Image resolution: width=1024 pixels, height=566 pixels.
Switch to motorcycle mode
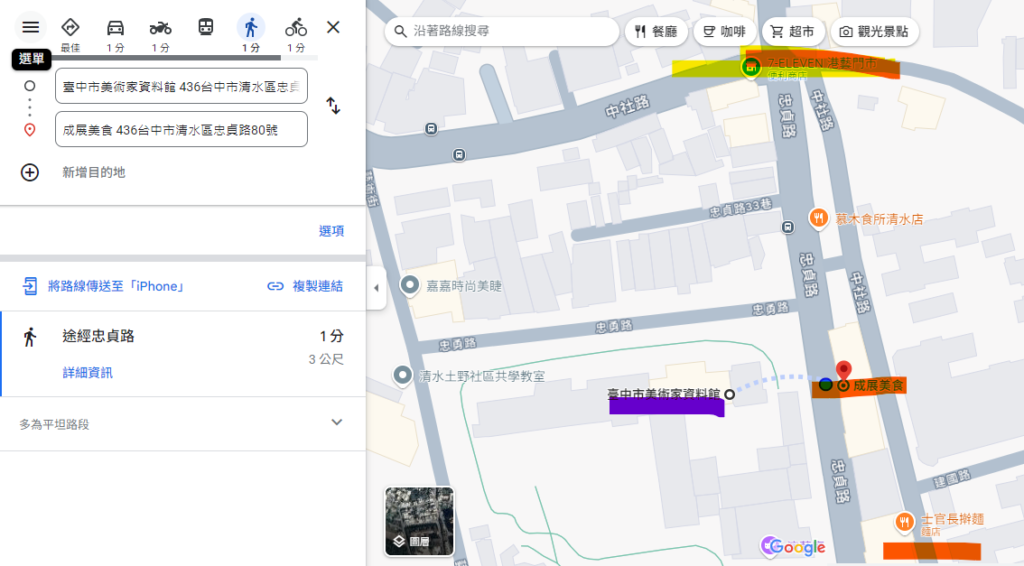tap(160, 27)
